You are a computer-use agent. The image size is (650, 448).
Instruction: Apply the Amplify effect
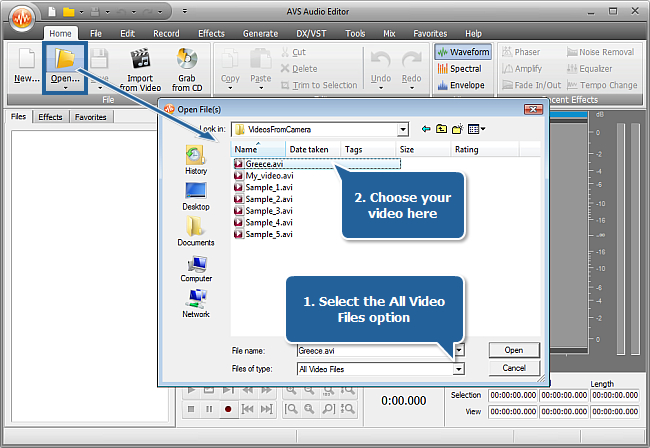pos(522,69)
